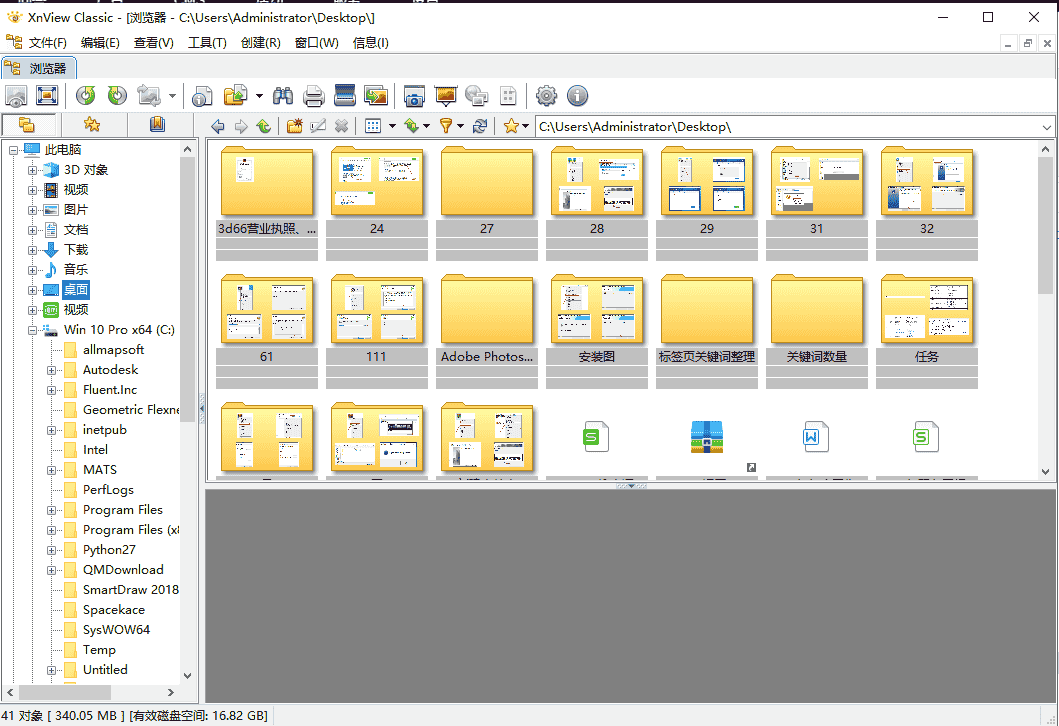Click the Up one level green arrow
The image size is (1059, 726).
click(x=263, y=126)
